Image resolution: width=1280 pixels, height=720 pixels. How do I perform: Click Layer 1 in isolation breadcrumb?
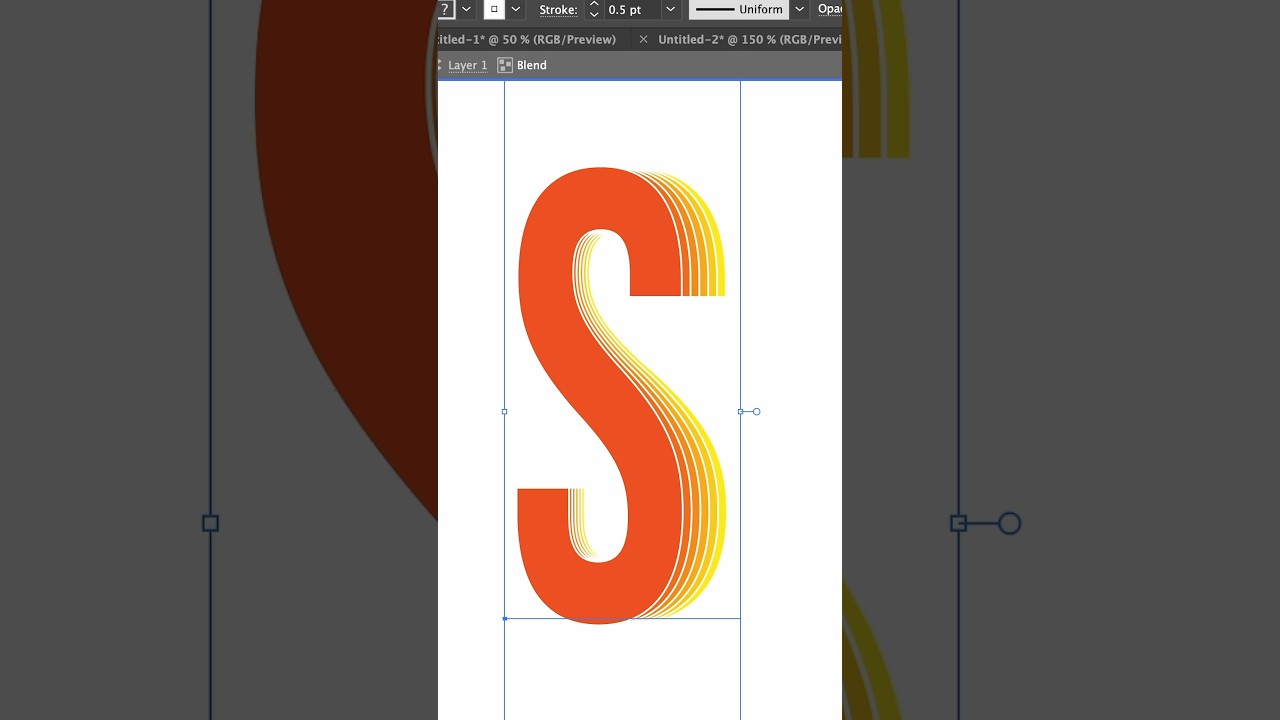point(467,65)
